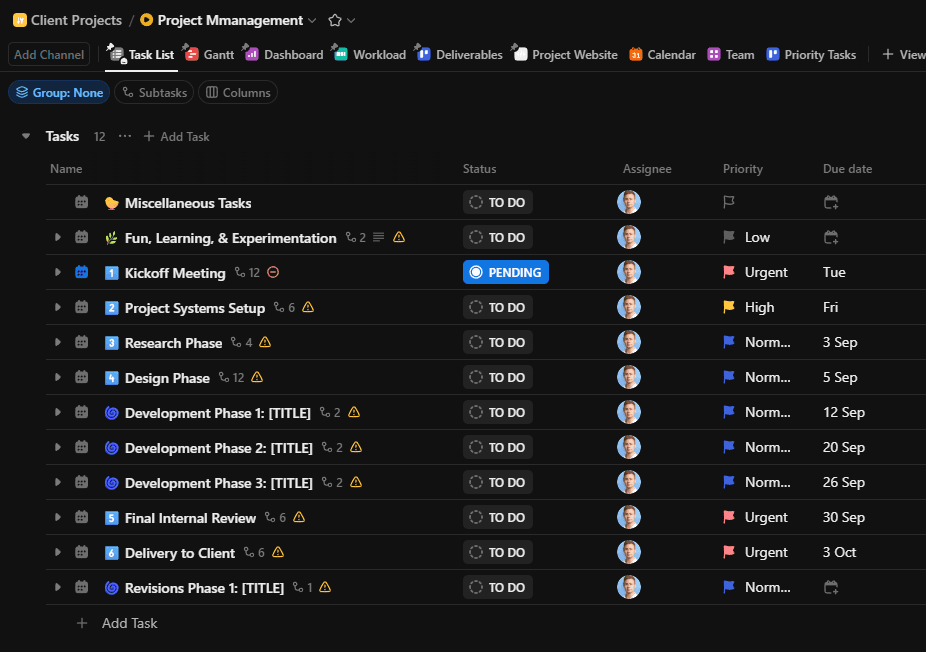
Task: Open the Deliverables tab
Action: click(x=459, y=54)
